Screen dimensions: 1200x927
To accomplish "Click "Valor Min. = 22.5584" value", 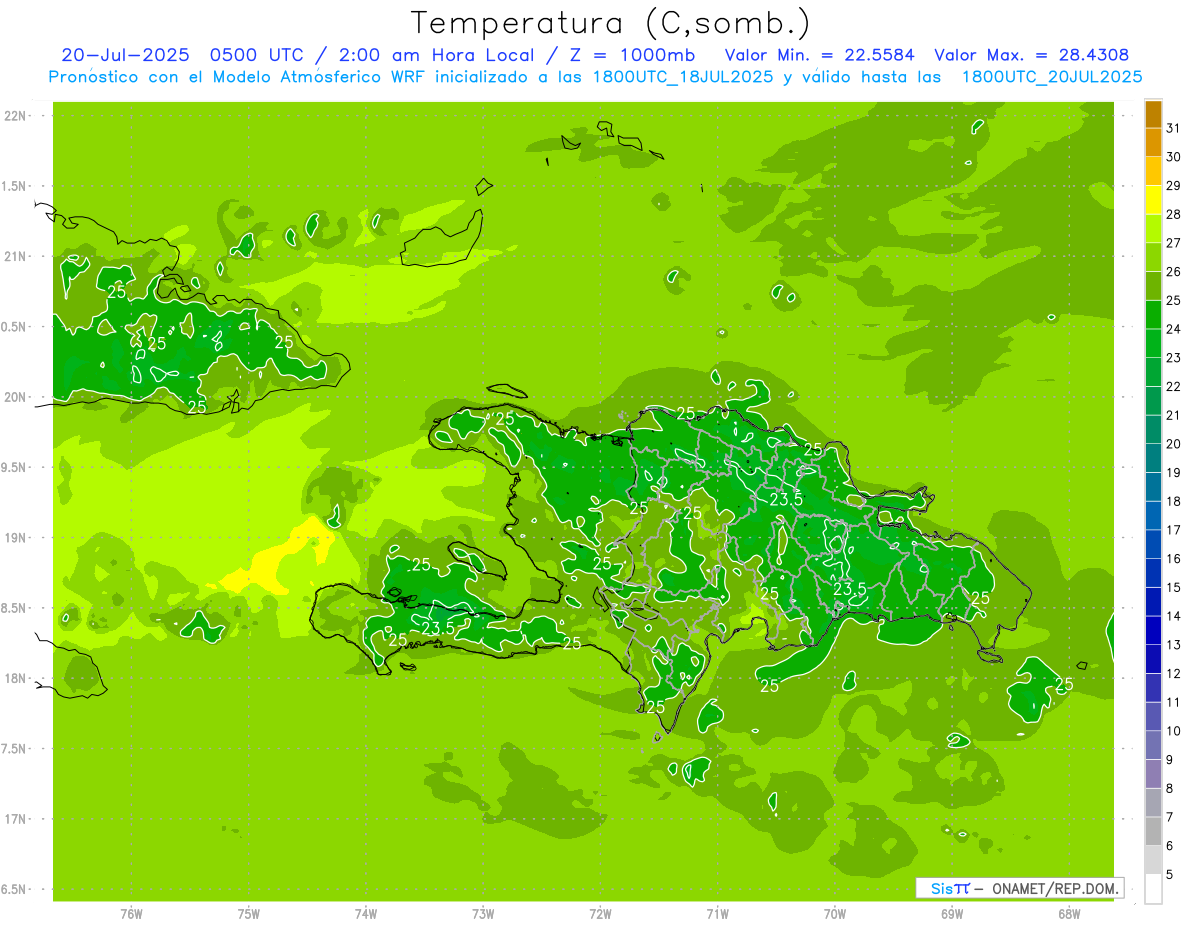I will tap(819, 55).
